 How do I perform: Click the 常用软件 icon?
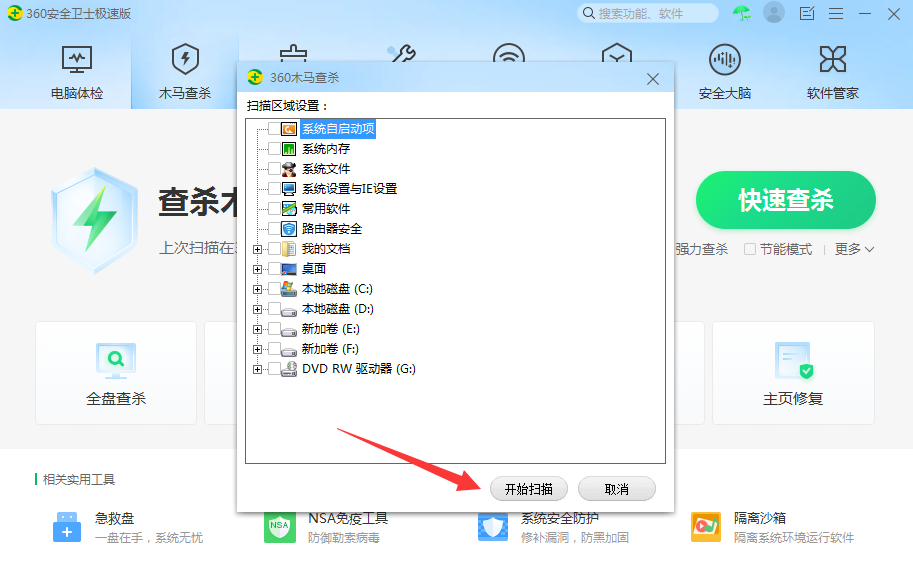pos(289,209)
